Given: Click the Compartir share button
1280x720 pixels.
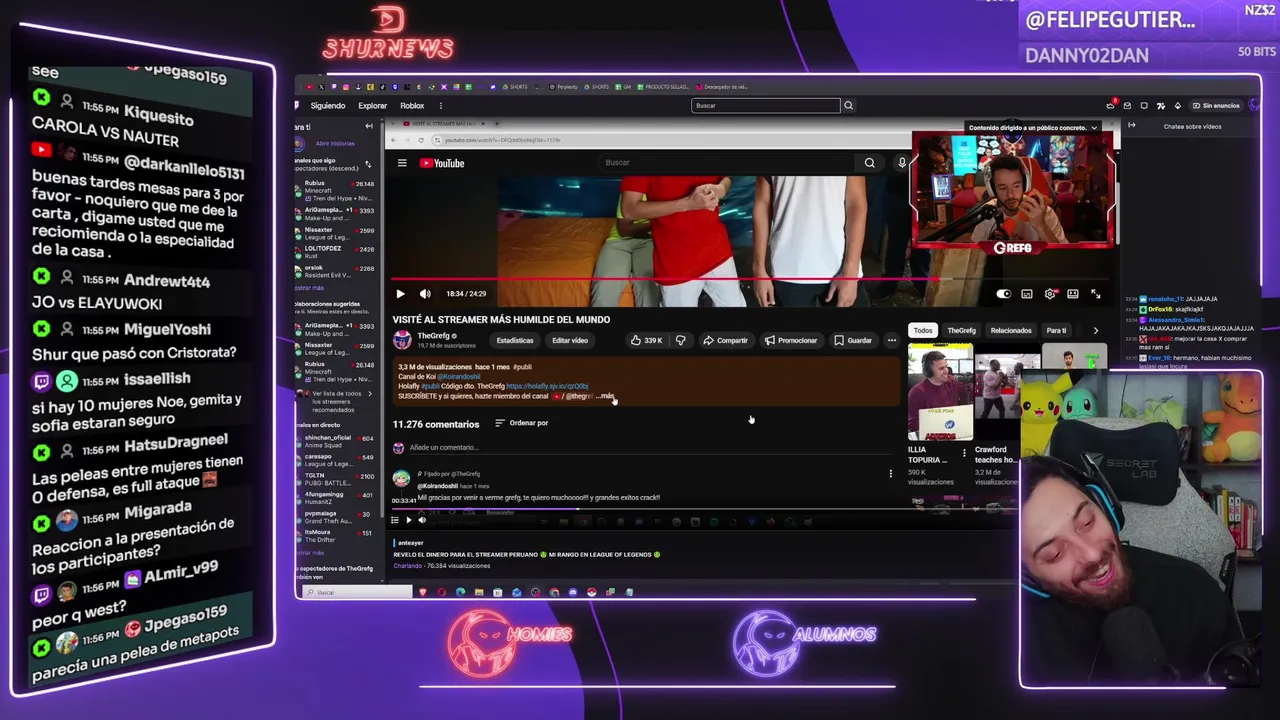Looking at the screenshot, I should tap(725, 341).
